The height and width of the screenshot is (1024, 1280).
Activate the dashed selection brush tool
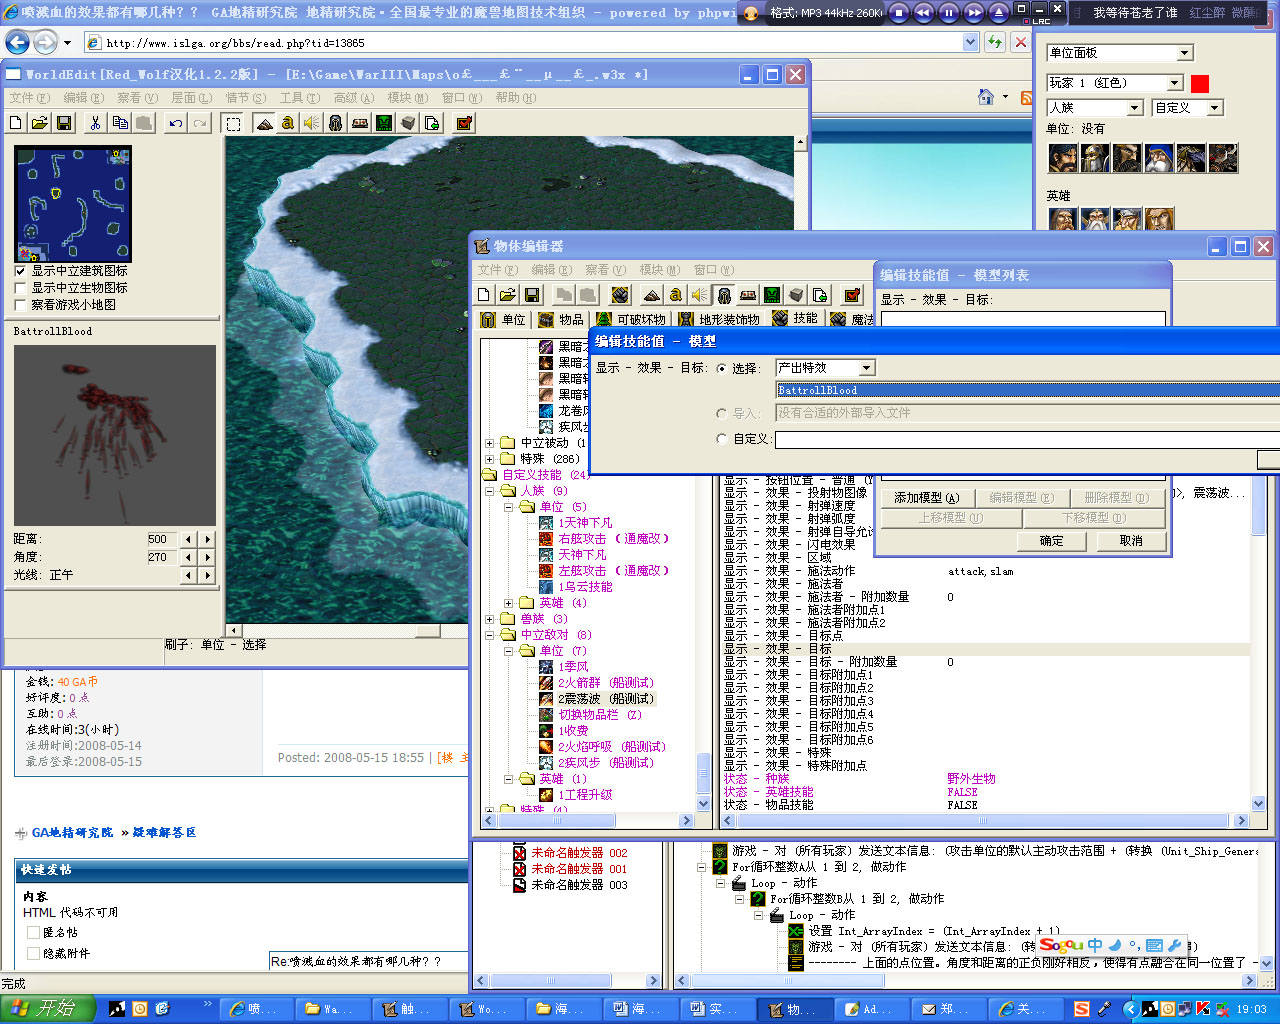pyautogui.click(x=233, y=123)
